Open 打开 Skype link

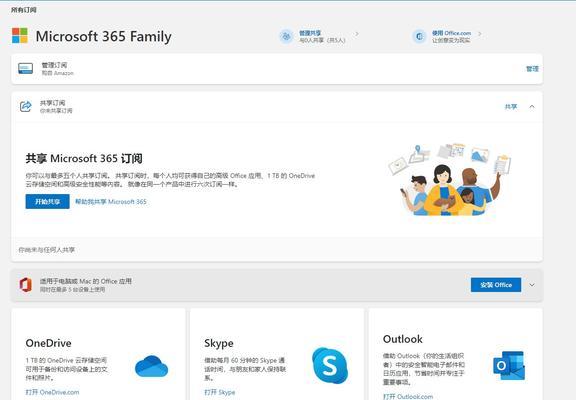[x=219, y=392]
